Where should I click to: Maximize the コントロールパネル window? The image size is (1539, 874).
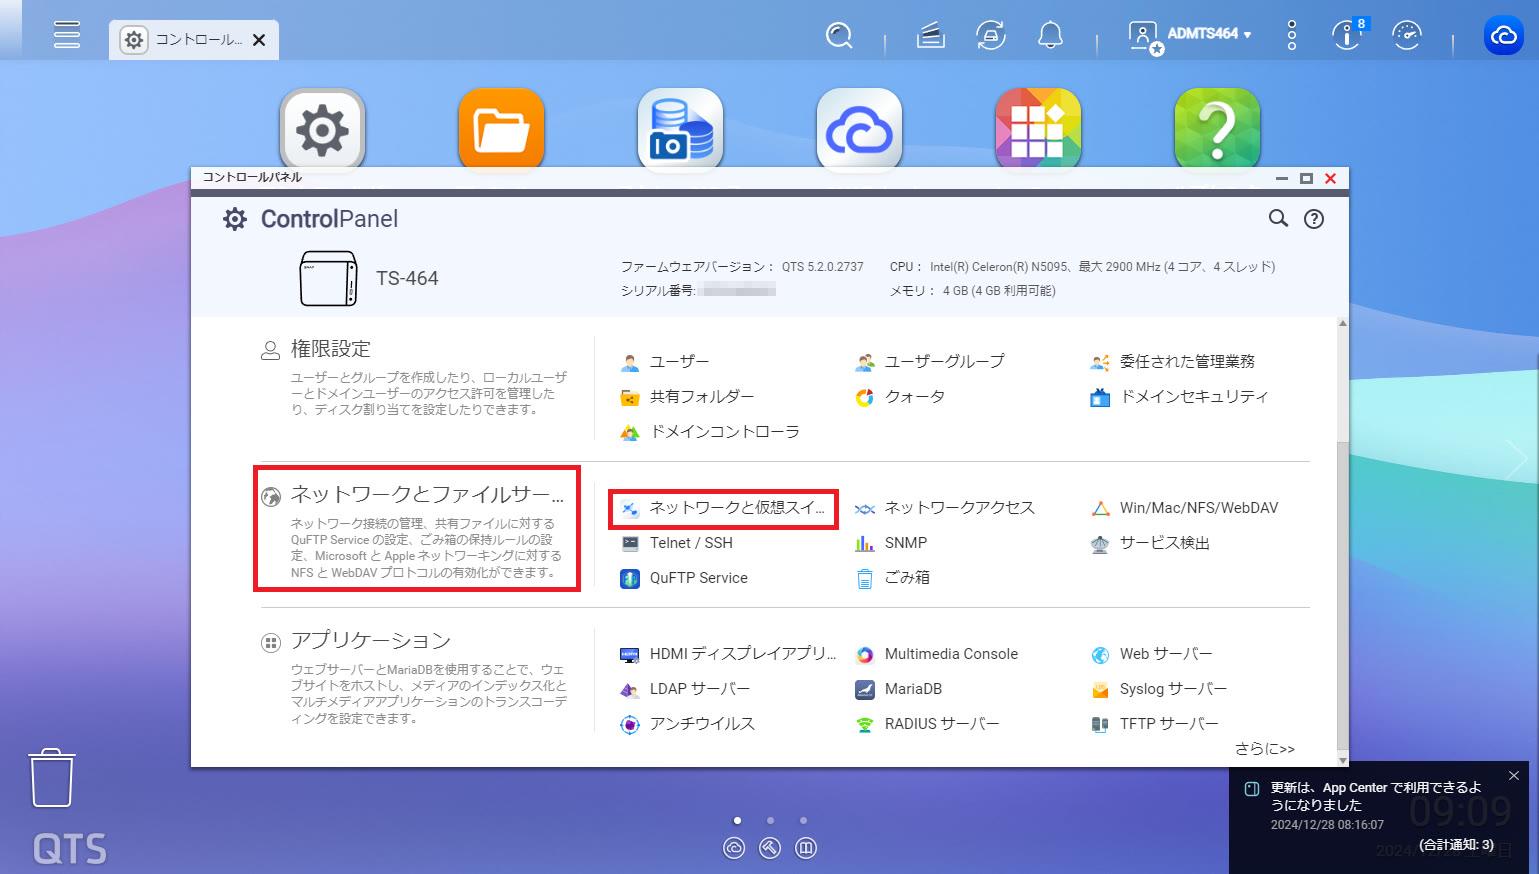[1306, 178]
